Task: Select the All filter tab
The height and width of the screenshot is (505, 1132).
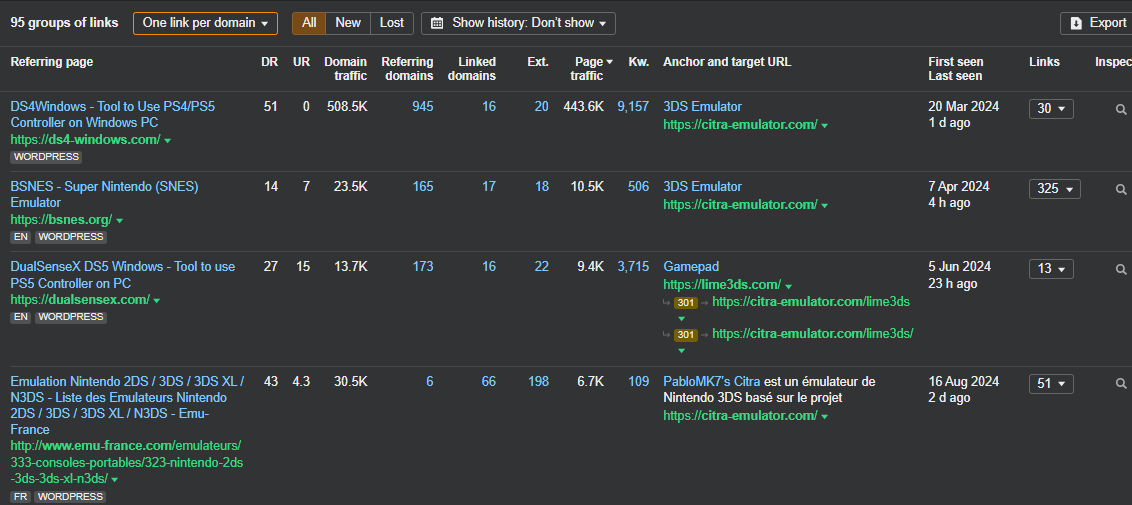Action: tap(309, 23)
